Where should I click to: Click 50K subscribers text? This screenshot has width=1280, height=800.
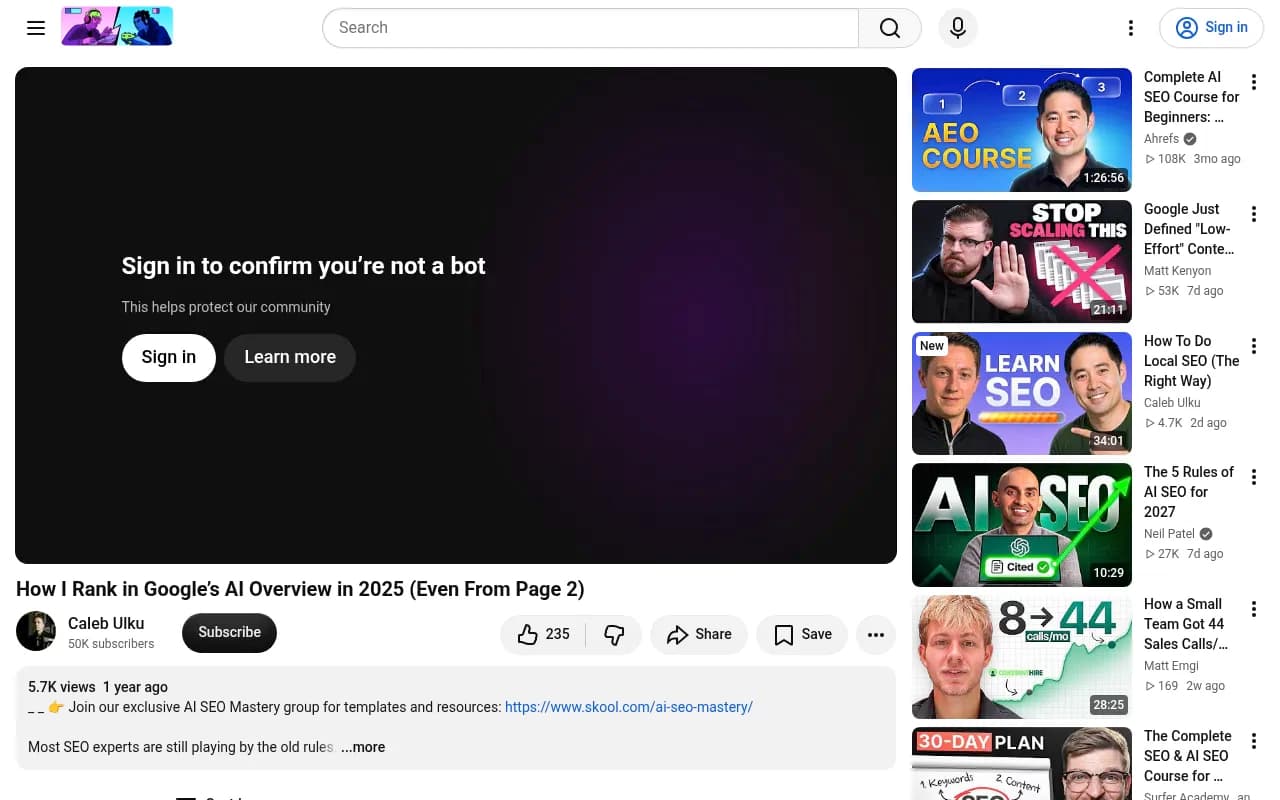coord(111,644)
